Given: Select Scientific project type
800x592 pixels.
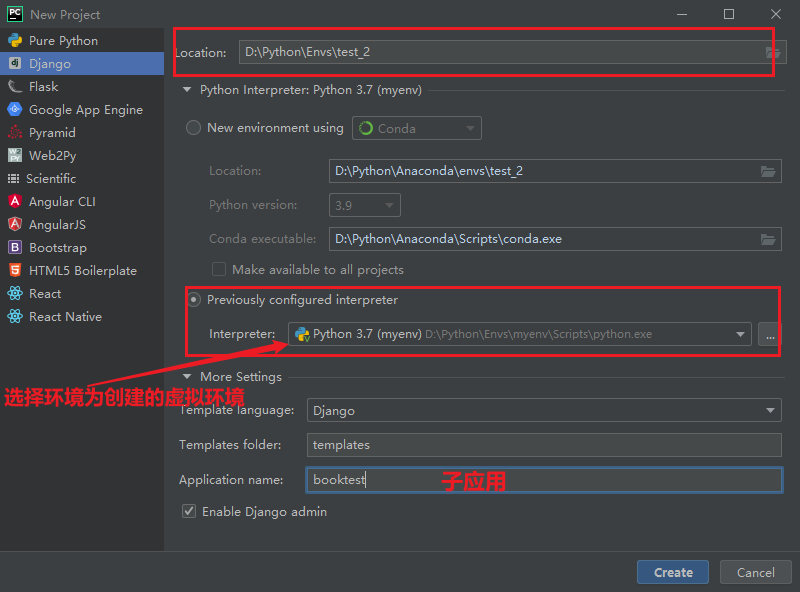Looking at the screenshot, I should [82, 178].
